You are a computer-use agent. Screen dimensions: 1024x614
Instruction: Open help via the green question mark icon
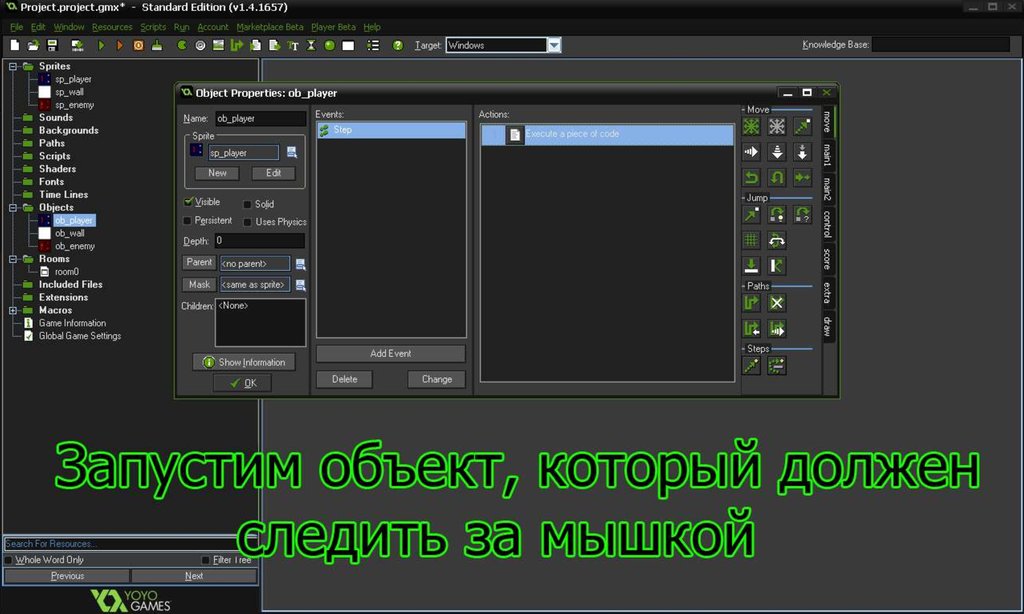point(398,45)
